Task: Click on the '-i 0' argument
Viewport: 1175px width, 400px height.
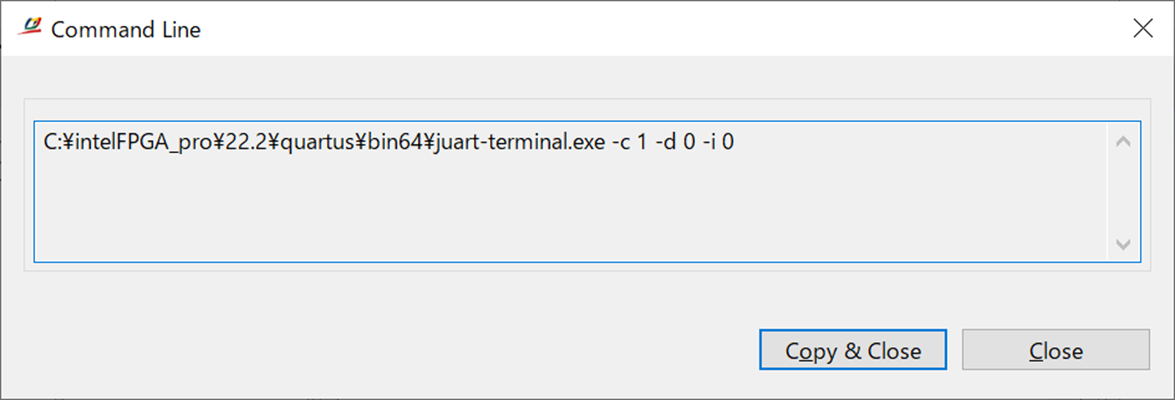Action: coord(720,143)
